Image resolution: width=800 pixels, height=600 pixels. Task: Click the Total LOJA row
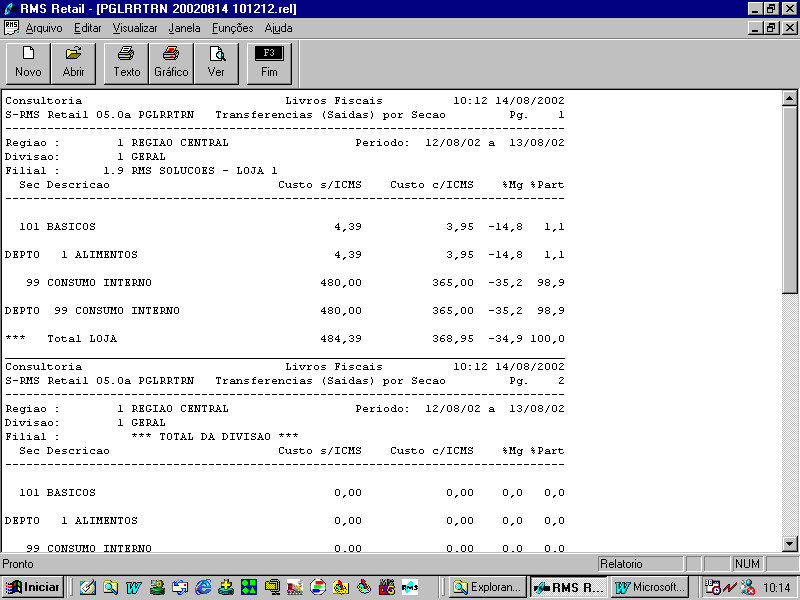[285, 339]
